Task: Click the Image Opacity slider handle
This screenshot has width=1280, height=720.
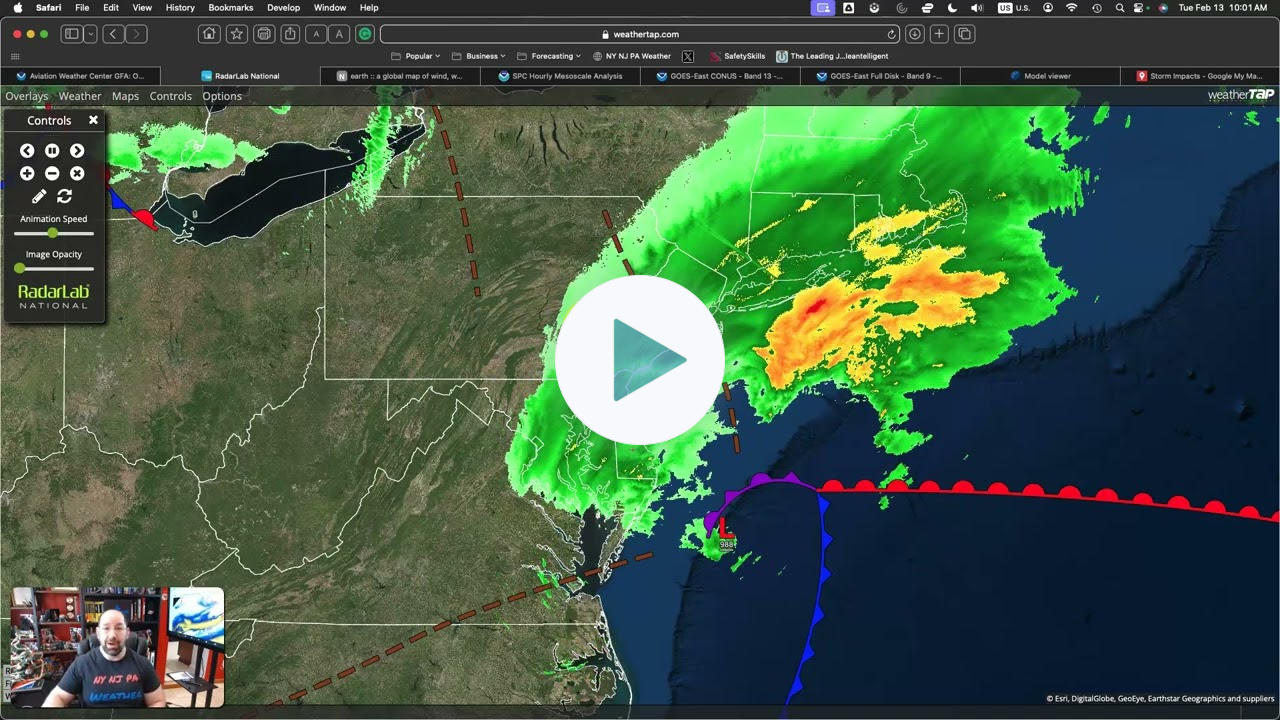Action: pos(20,268)
